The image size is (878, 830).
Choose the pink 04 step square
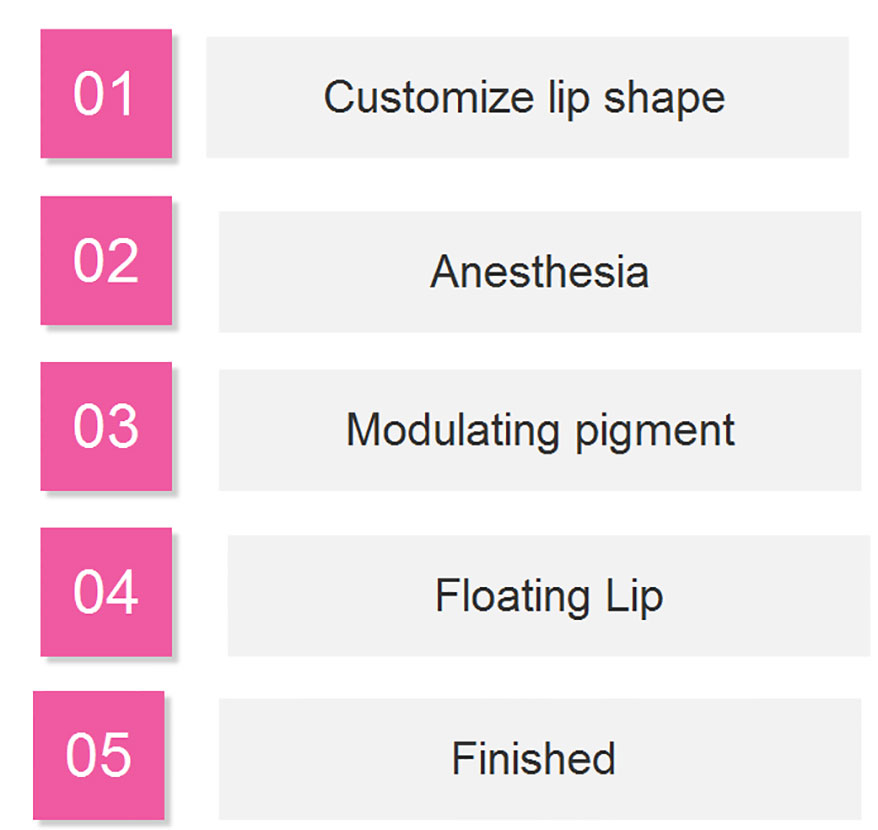[x=106, y=592]
